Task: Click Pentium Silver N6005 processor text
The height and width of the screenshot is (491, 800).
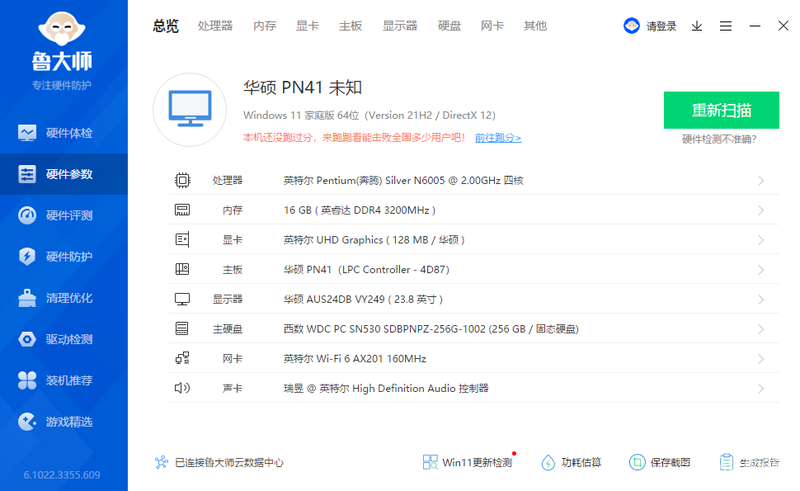Action: (403, 180)
